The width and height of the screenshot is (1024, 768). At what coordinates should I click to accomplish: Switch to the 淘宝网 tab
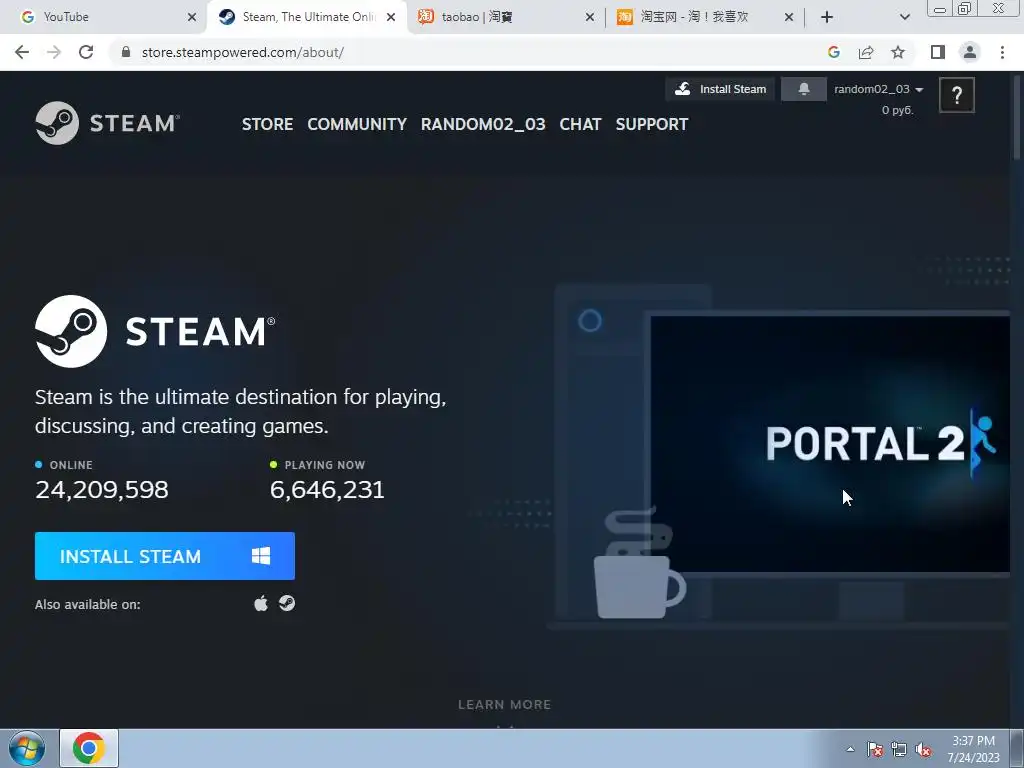pos(703,17)
